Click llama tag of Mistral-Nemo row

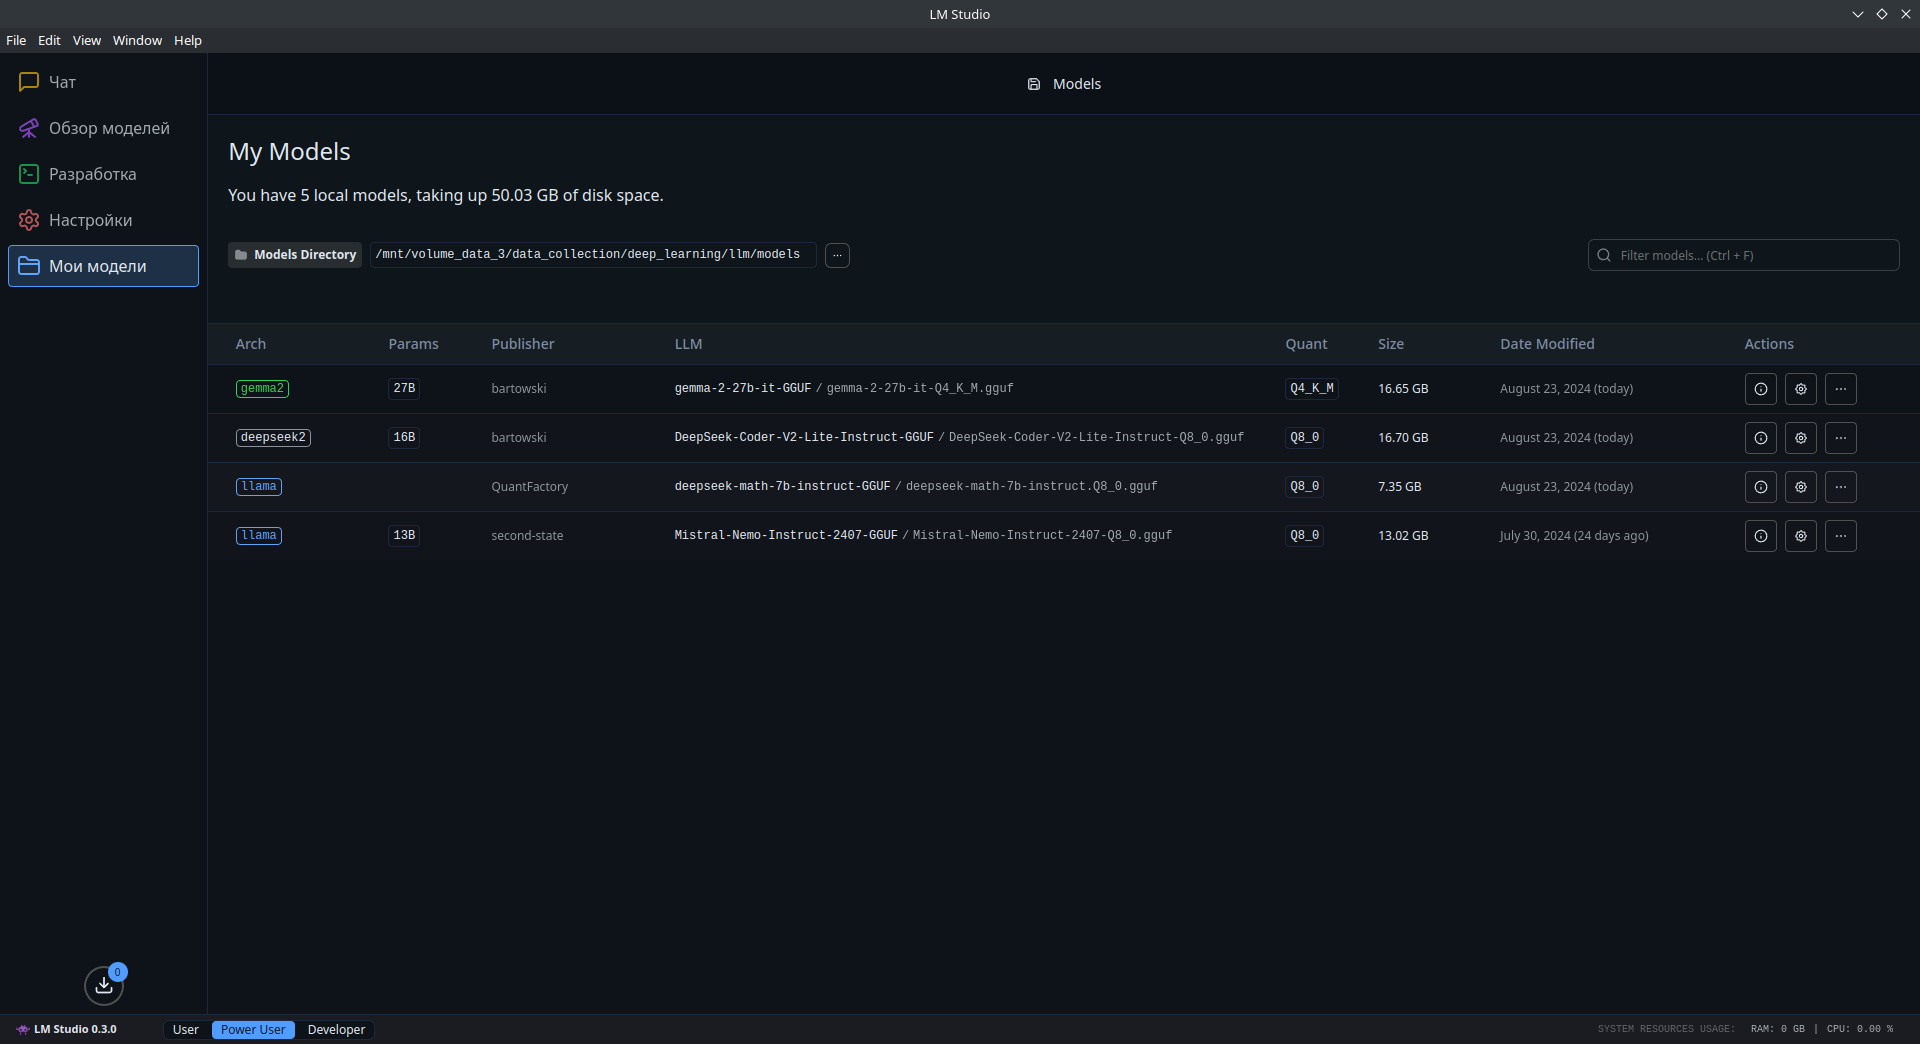pyautogui.click(x=259, y=536)
